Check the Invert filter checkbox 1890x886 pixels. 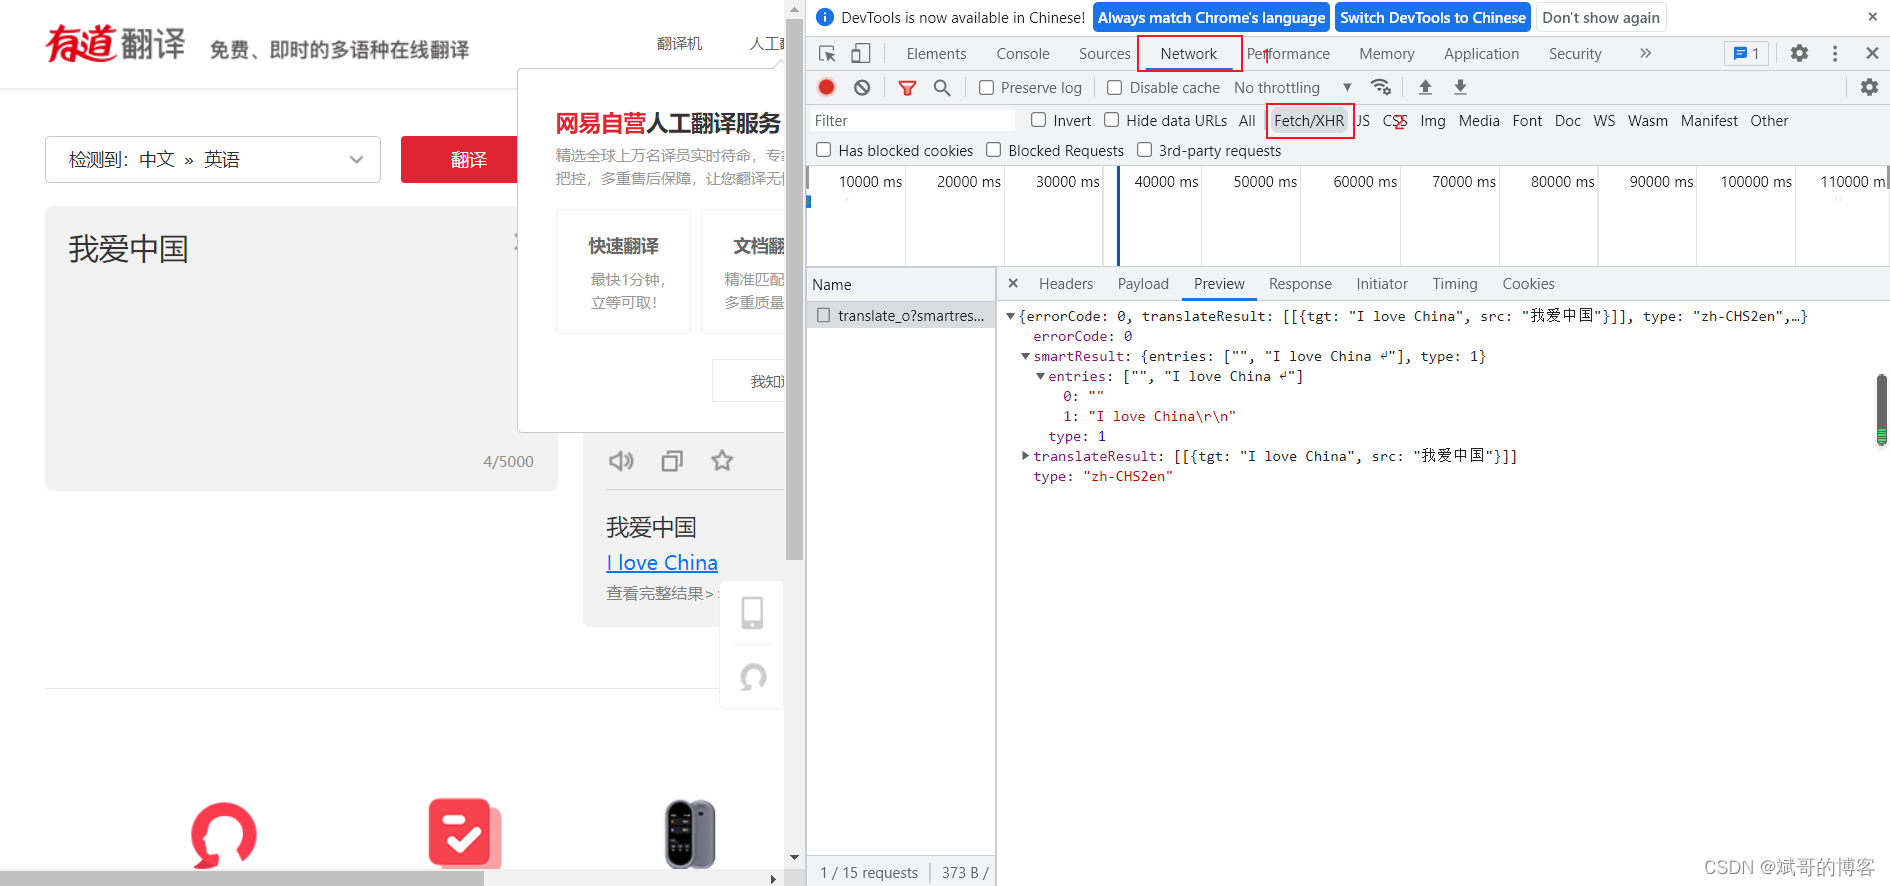click(1038, 120)
